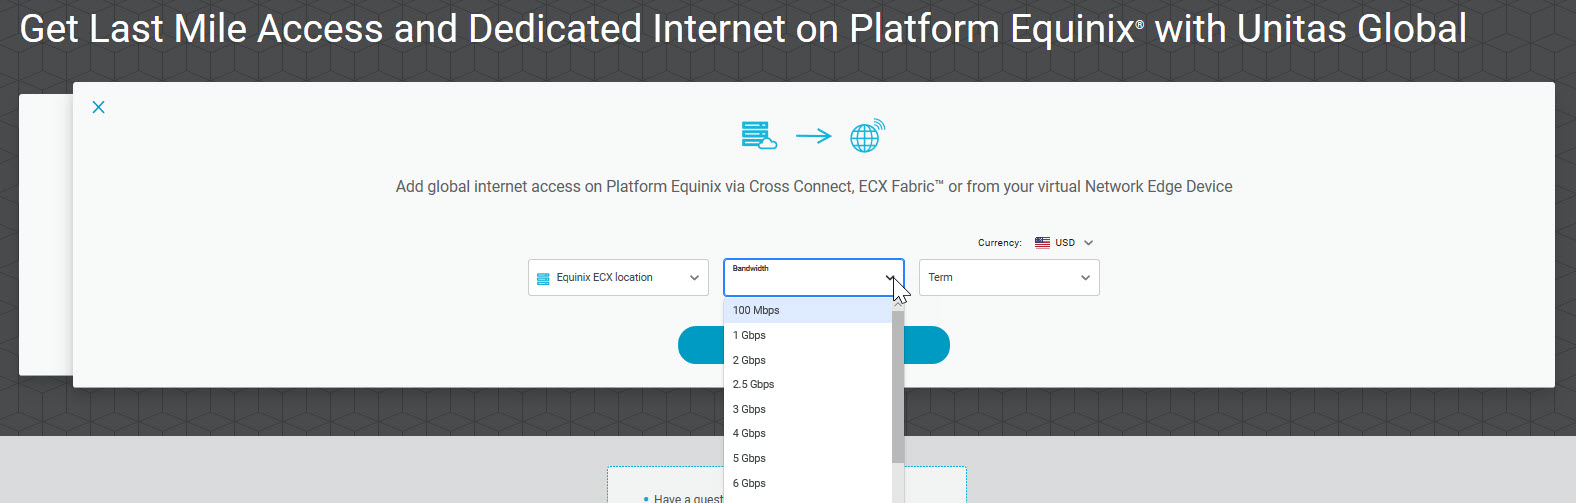Screen dimensions: 1576x503
Task: Click the server cloud icon
Action: tap(759, 136)
